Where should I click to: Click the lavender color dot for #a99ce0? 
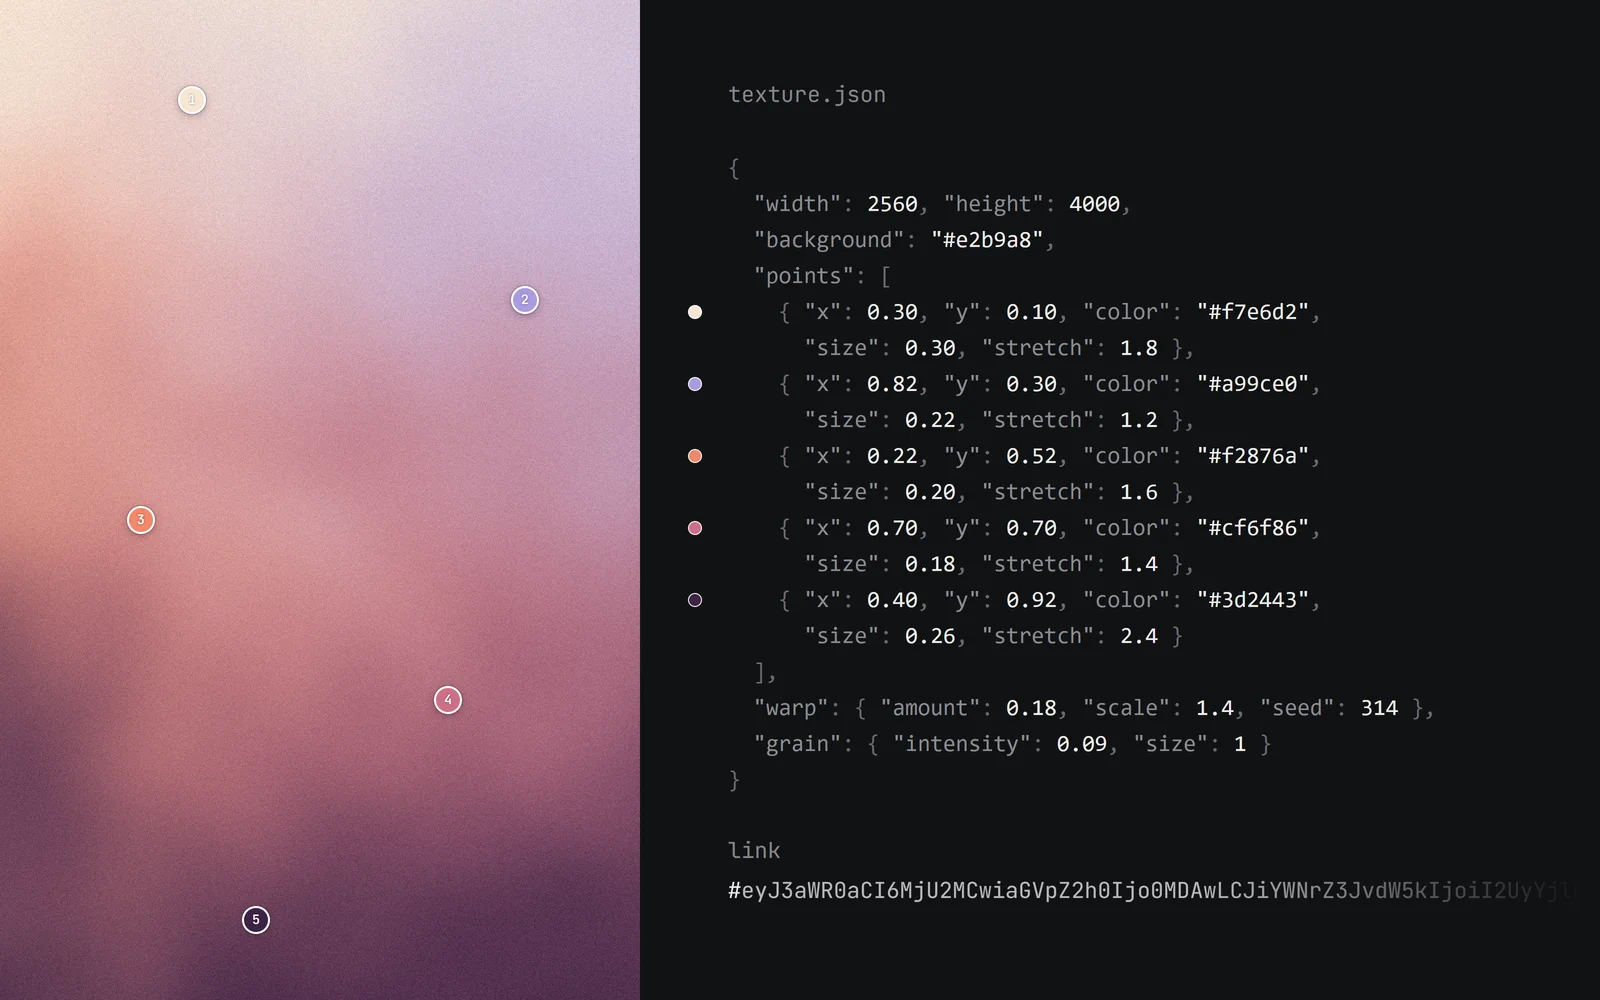695,384
